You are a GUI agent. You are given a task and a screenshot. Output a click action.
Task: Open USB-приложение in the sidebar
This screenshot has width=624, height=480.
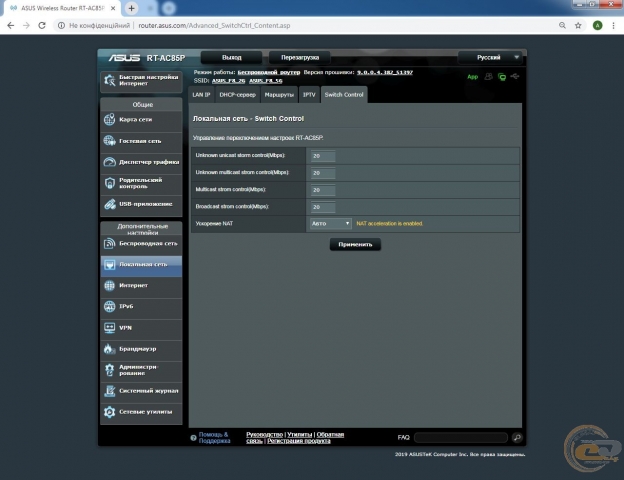click(x=140, y=204)
